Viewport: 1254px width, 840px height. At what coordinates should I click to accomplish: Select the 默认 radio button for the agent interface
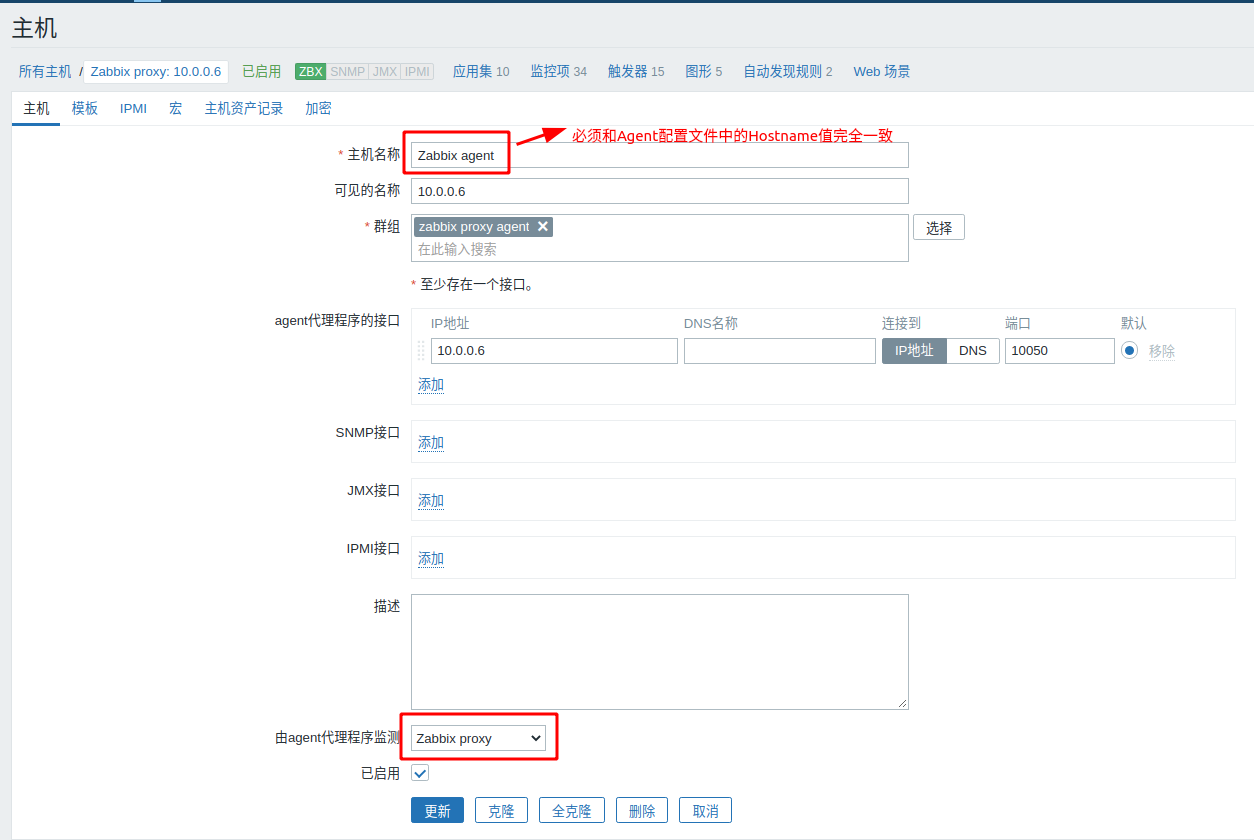(1129, 351)
